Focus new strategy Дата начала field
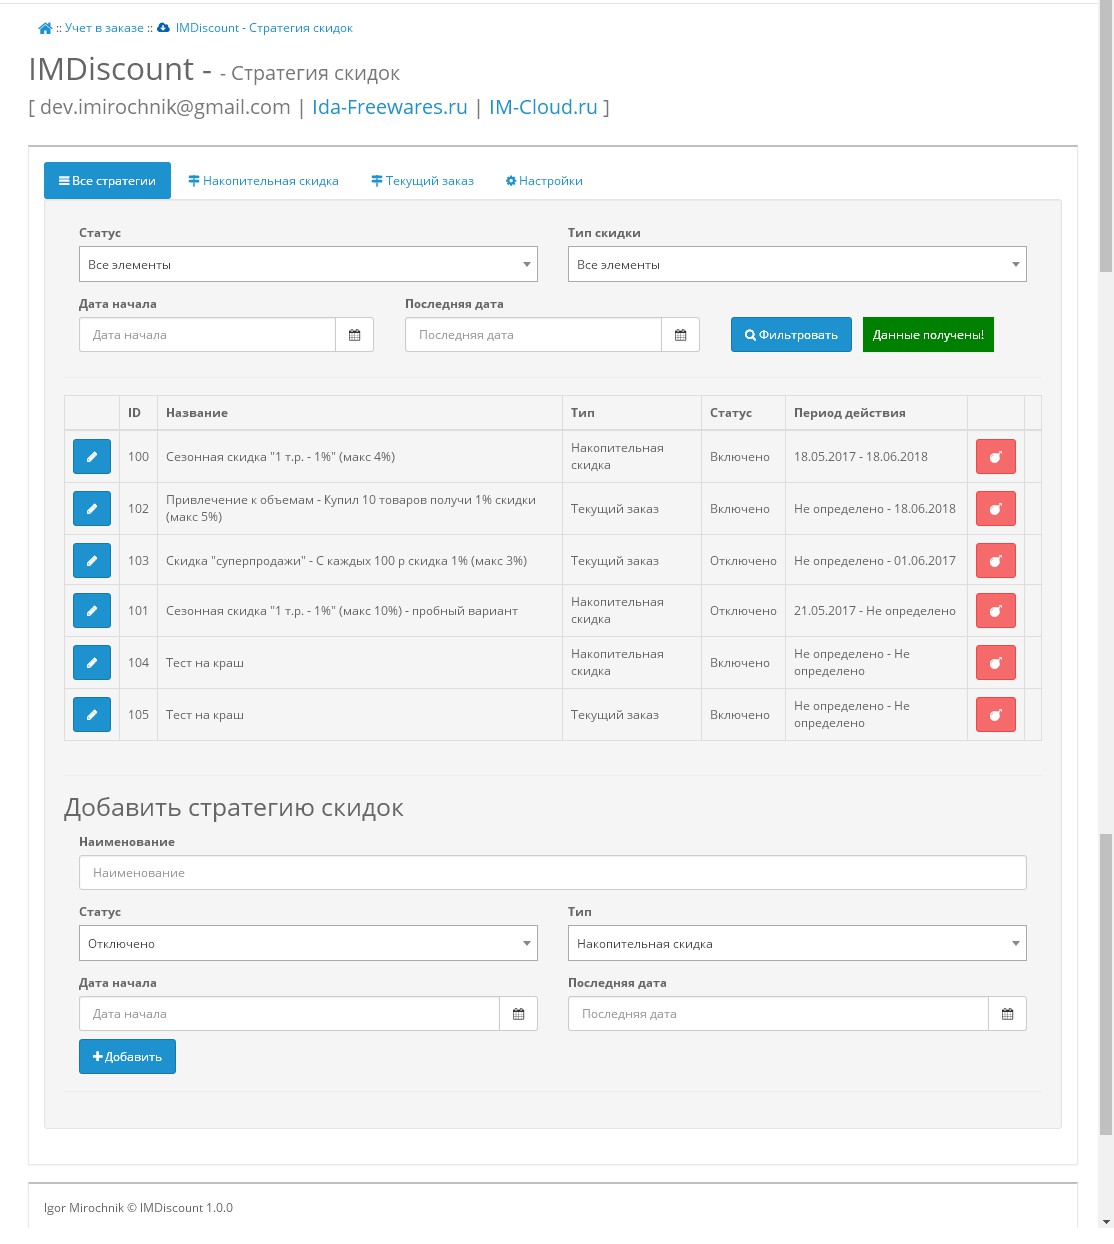The height and width of the screenshot is (1244, 1114). click(x=289, y=1014)
